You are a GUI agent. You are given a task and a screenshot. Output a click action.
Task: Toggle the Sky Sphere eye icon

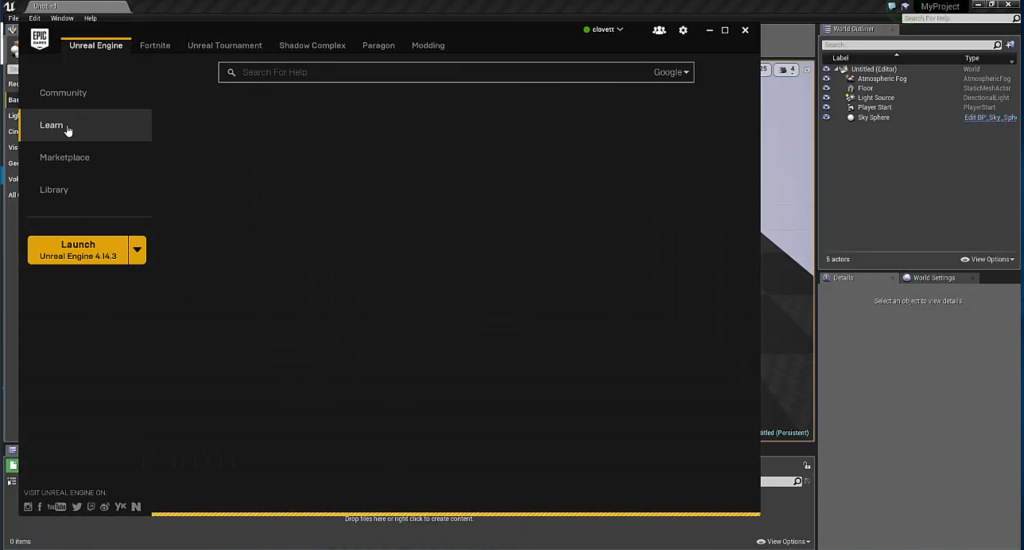point(826,117)
